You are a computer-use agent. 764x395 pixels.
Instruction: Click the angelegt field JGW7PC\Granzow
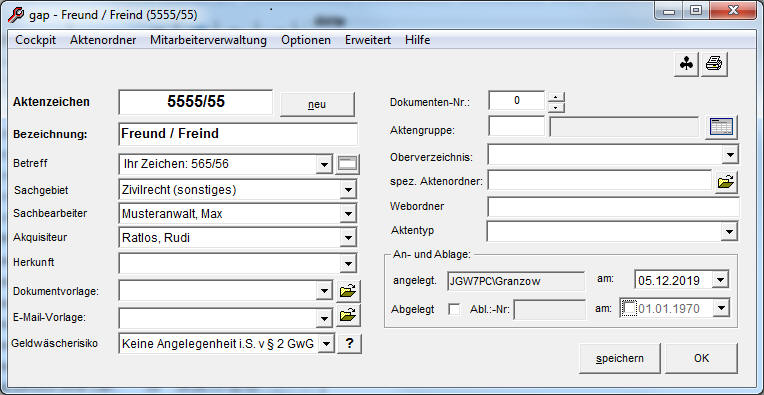[516, 281]
